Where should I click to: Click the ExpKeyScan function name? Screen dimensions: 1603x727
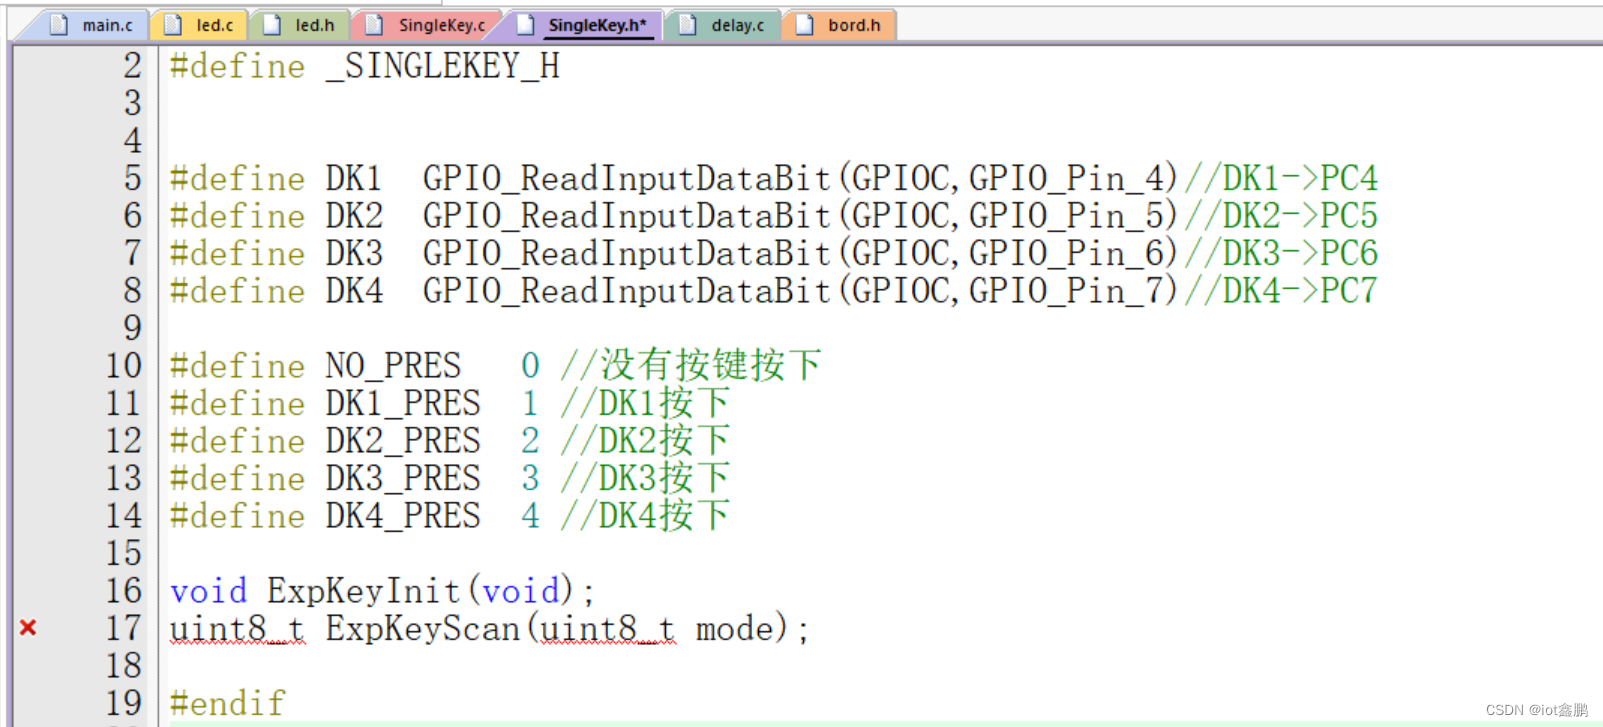(423, 628)
